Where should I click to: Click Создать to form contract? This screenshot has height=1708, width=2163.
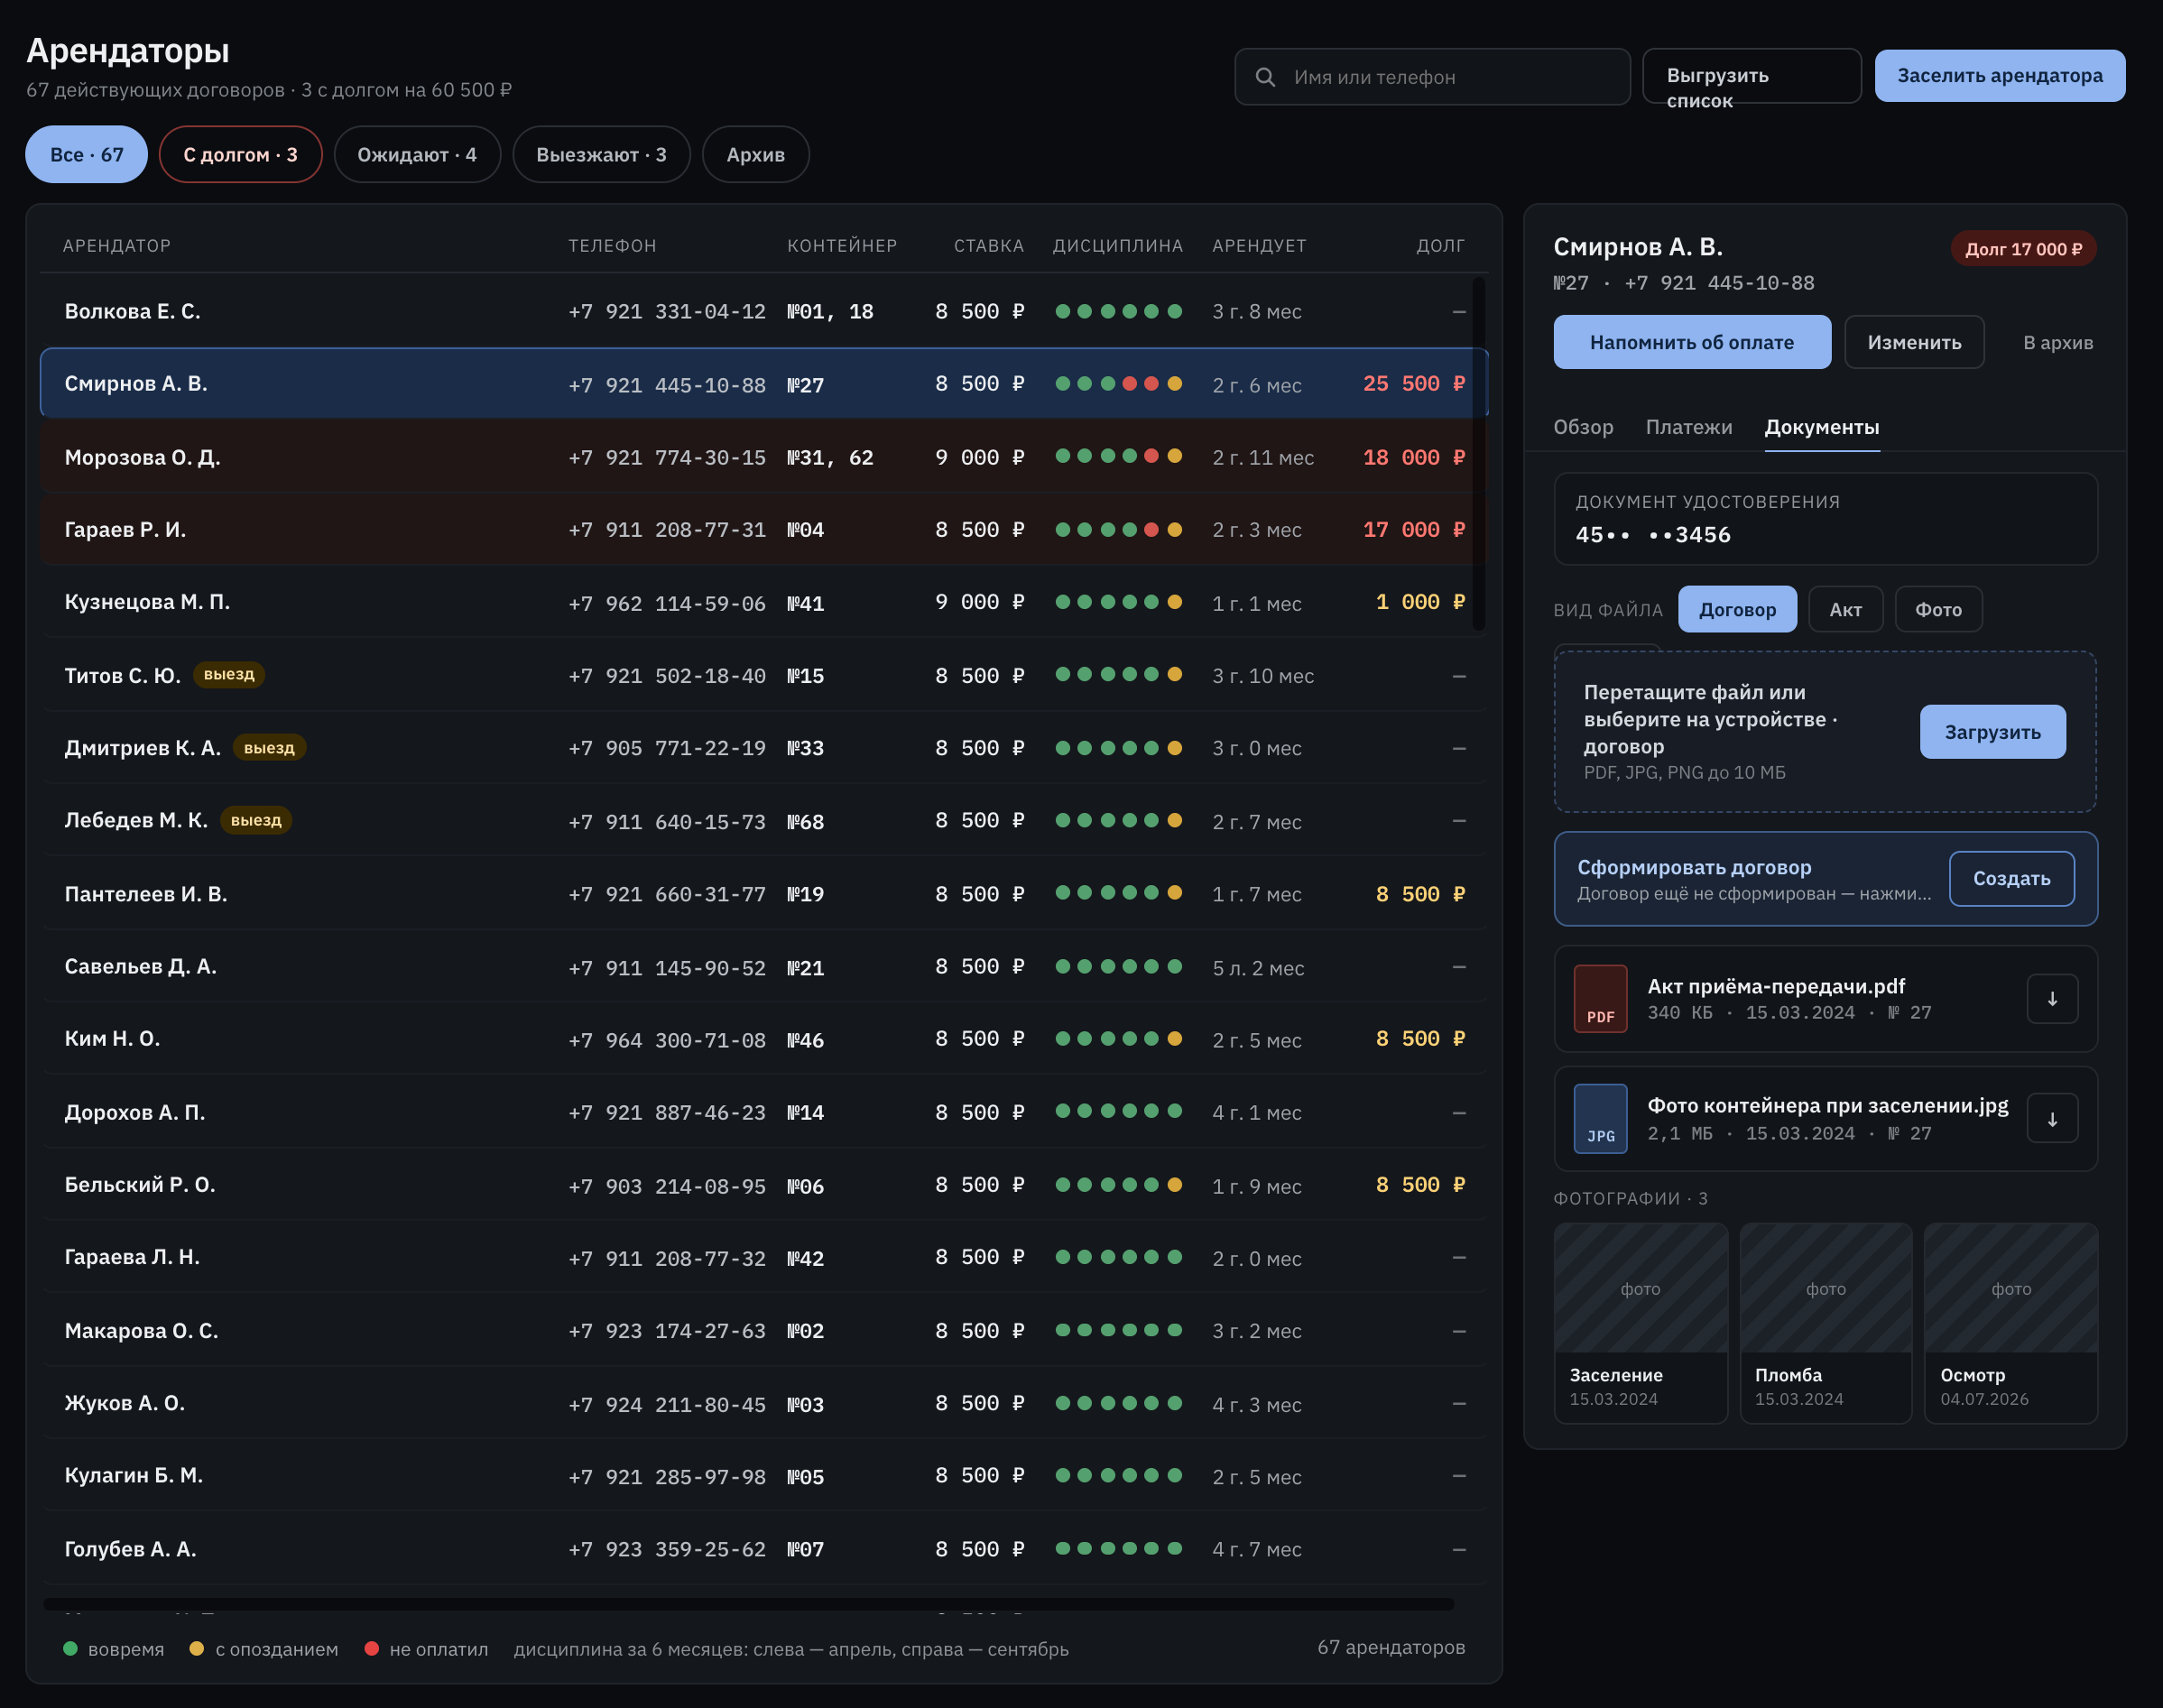pyautogui.click(x=2011, y=878)
